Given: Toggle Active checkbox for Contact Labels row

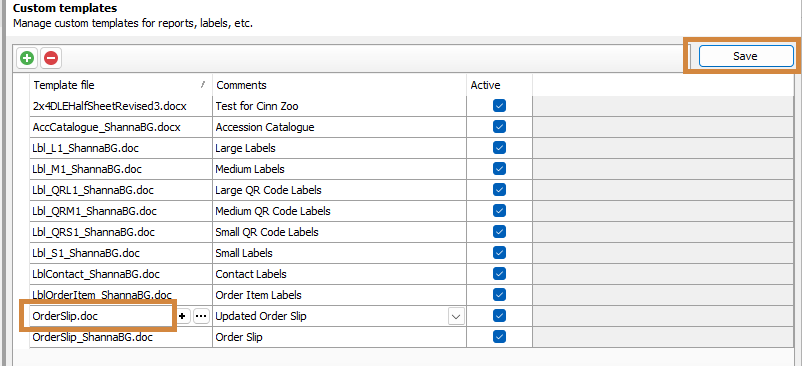Looking at the screenshot, I should pos(499,274).
